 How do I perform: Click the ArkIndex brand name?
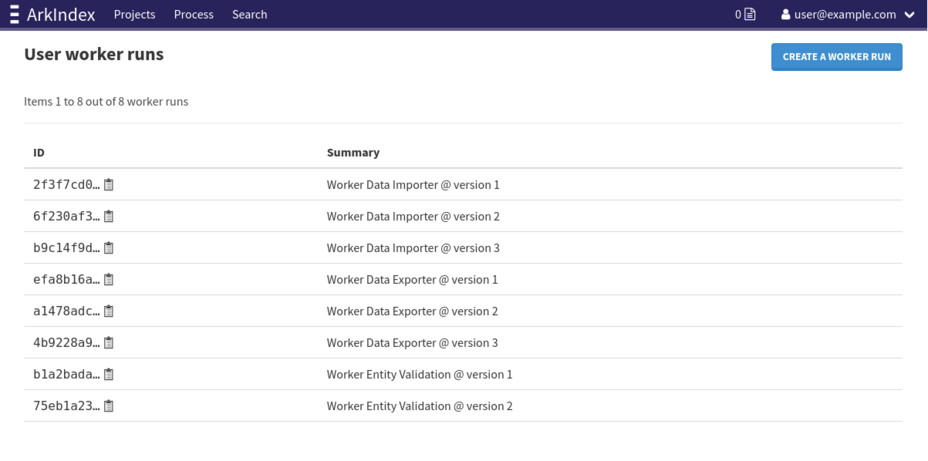(61, 14)
